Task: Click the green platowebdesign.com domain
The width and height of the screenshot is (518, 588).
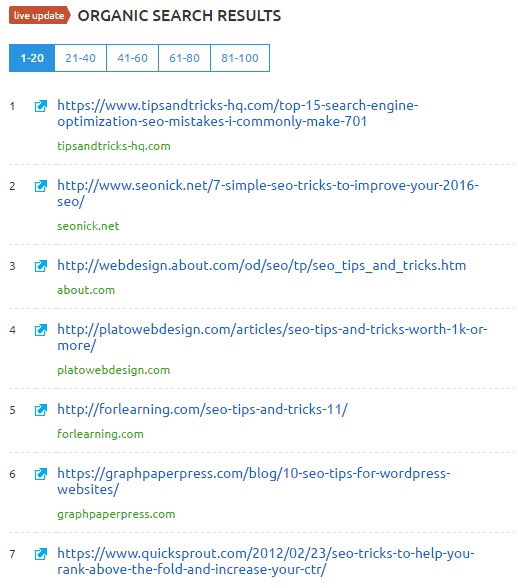Action: pyautogui.click(x=113, y=370)
